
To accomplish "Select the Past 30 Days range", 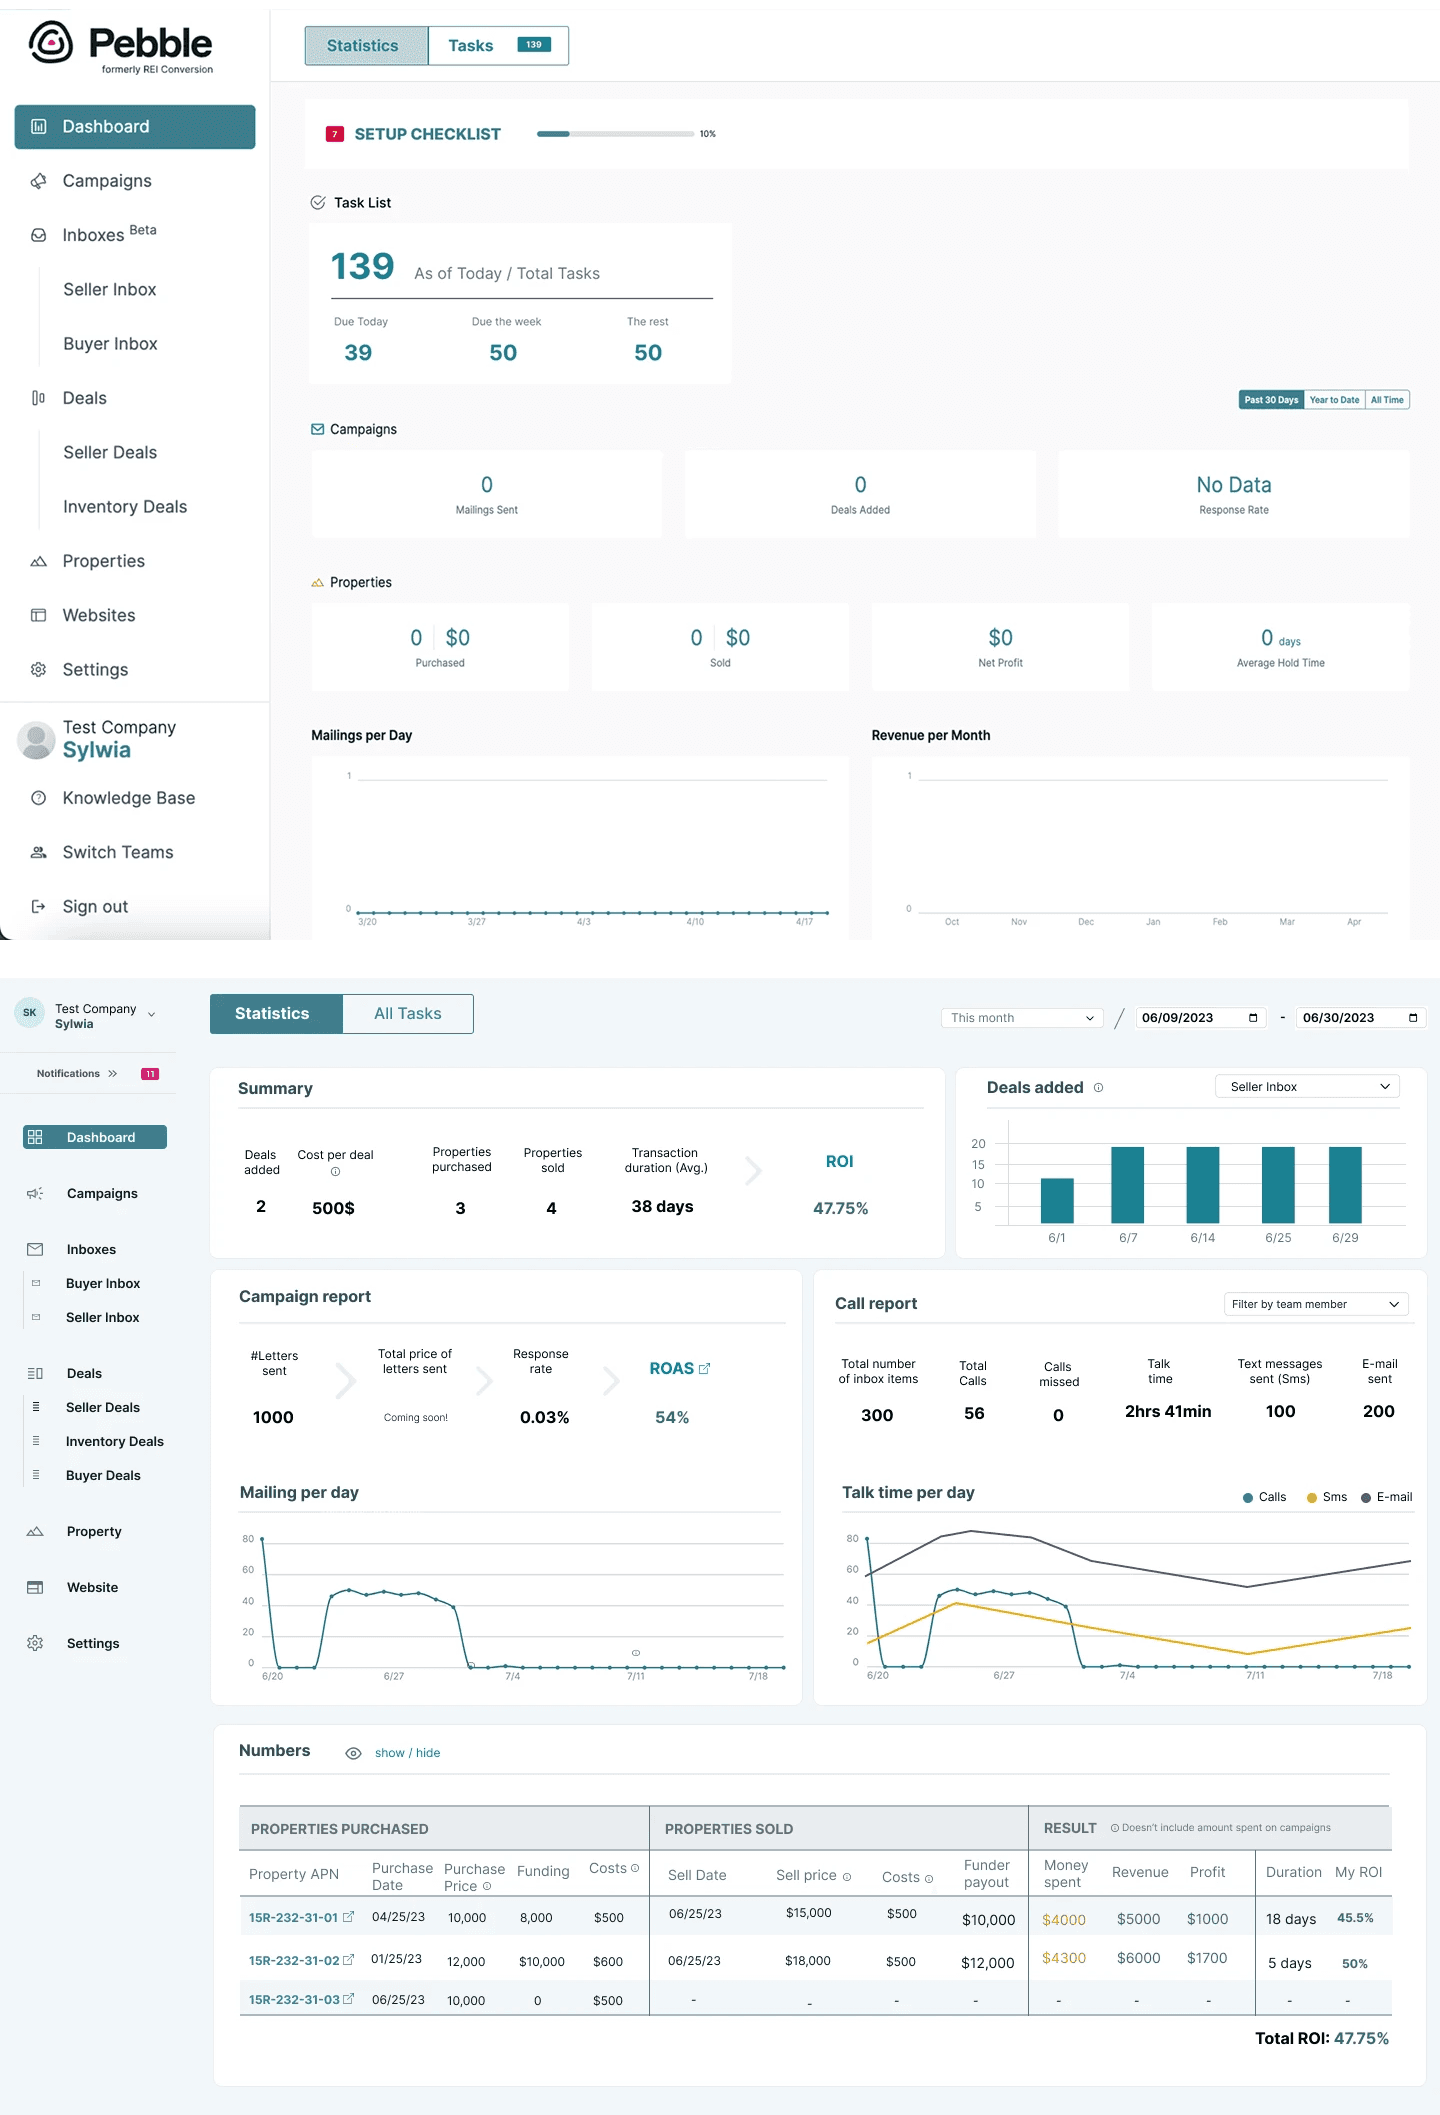I will (x=1271, y=400).
